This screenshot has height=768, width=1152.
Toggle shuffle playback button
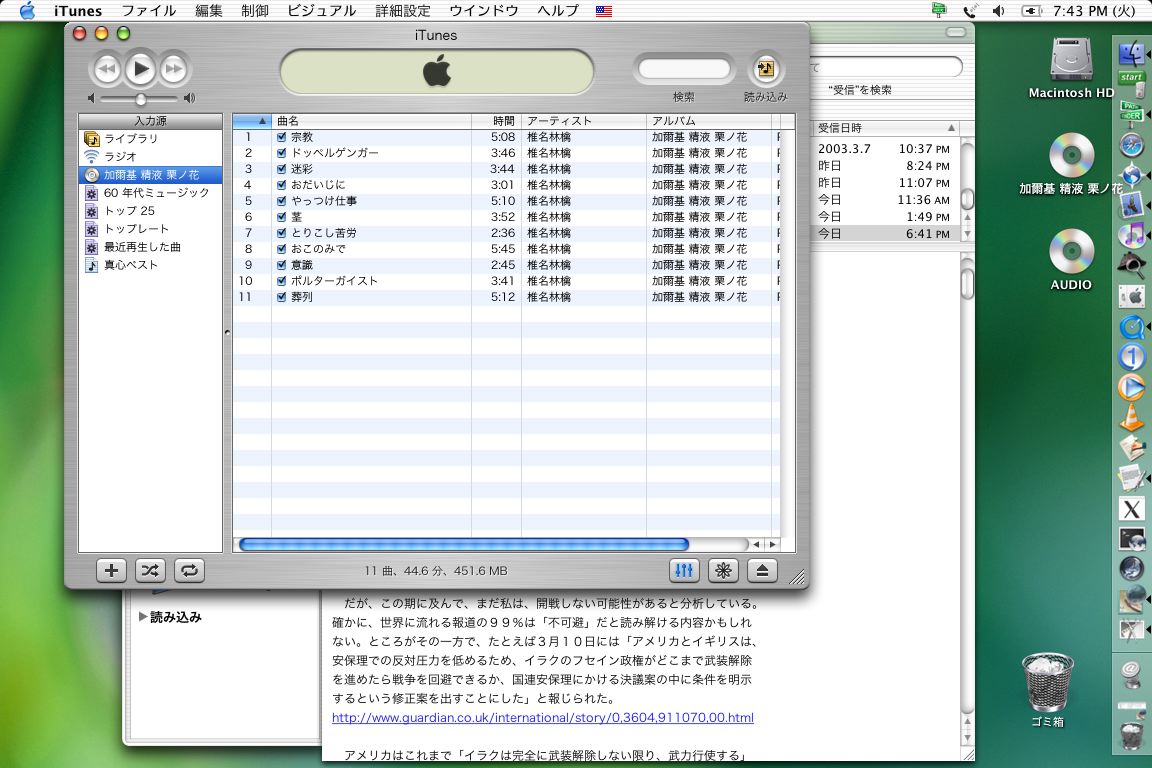(150, 570)
